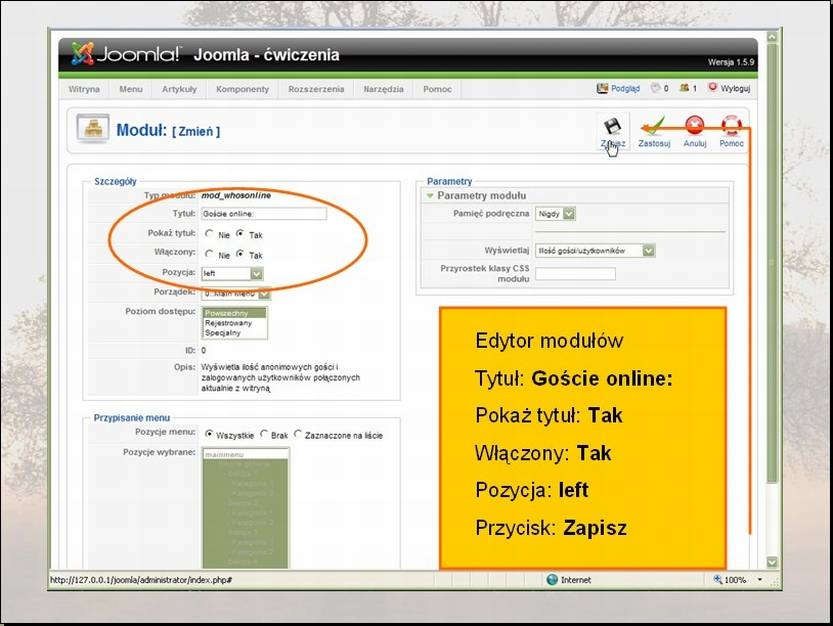This screenshot has width=833, height=626.
Task: Click the Przyrostek klasy CSS modułu field
Action: [x=575, y=274]
